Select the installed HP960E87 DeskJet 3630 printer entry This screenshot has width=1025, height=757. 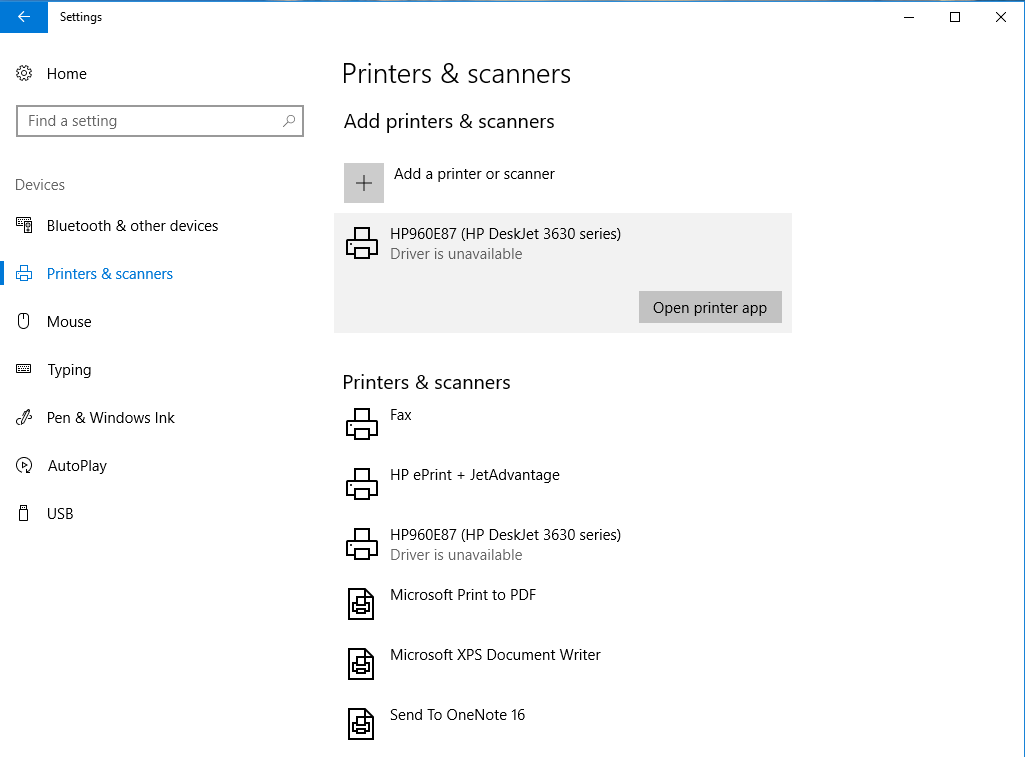click(x=505, y=544)
